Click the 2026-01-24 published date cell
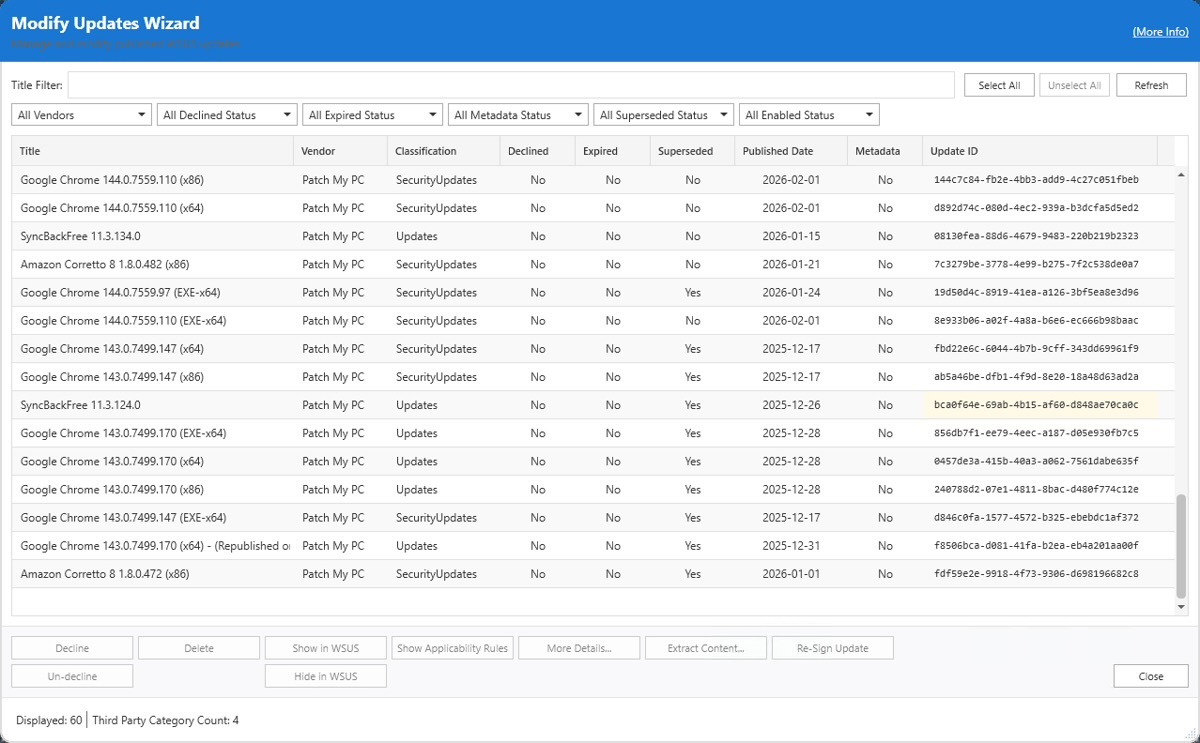1200x743 pixels. tap(791, 293)
